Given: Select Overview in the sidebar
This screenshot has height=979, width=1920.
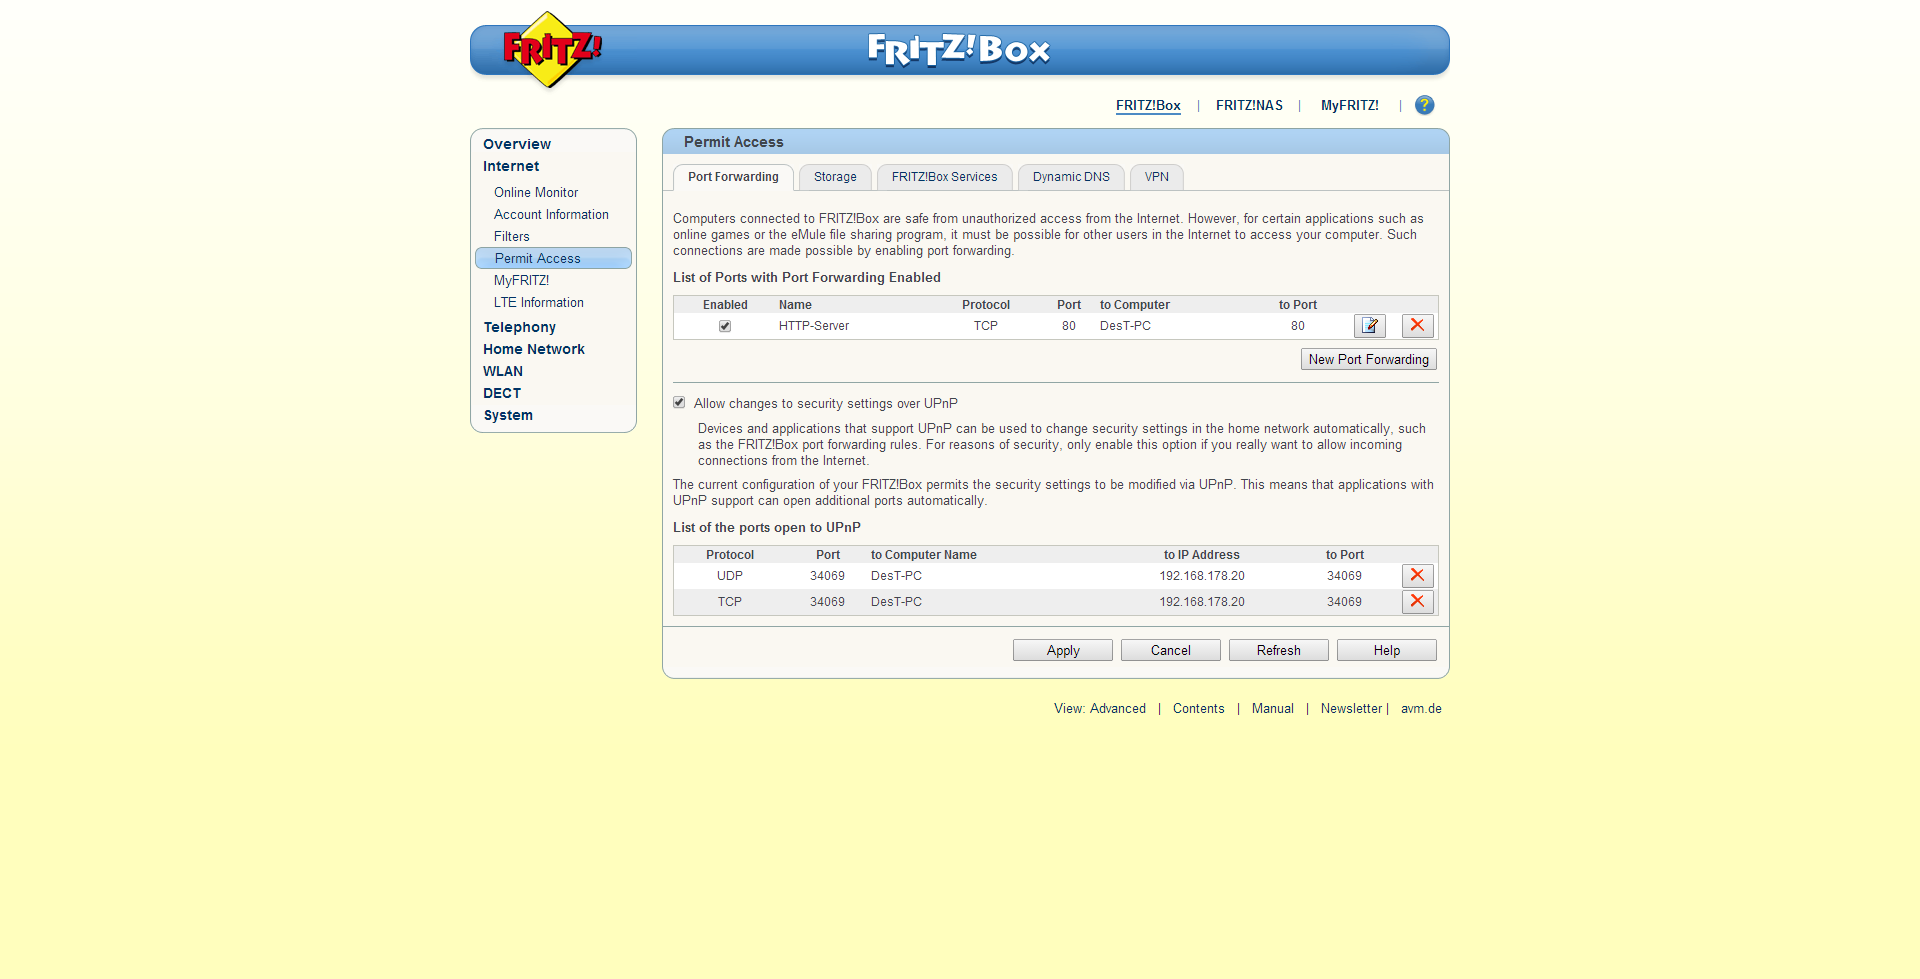Looking at the screenshot, I should (x=517, y=144).
